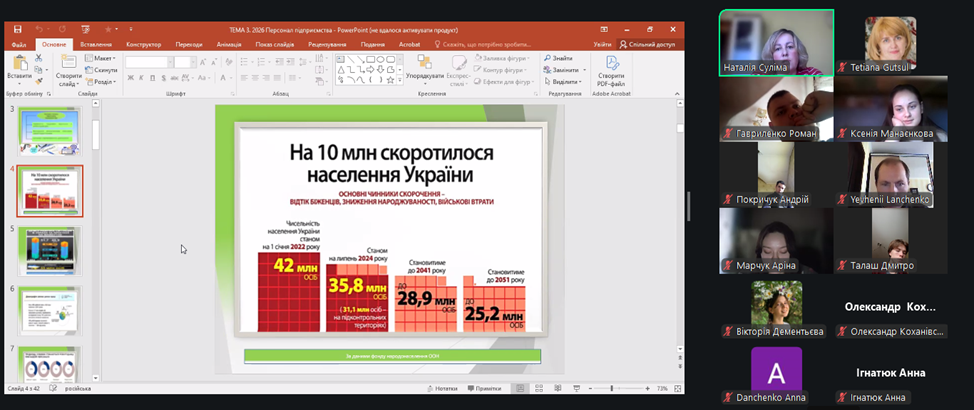
Task: Enable normal view in status bar
Action: point(520,388)
